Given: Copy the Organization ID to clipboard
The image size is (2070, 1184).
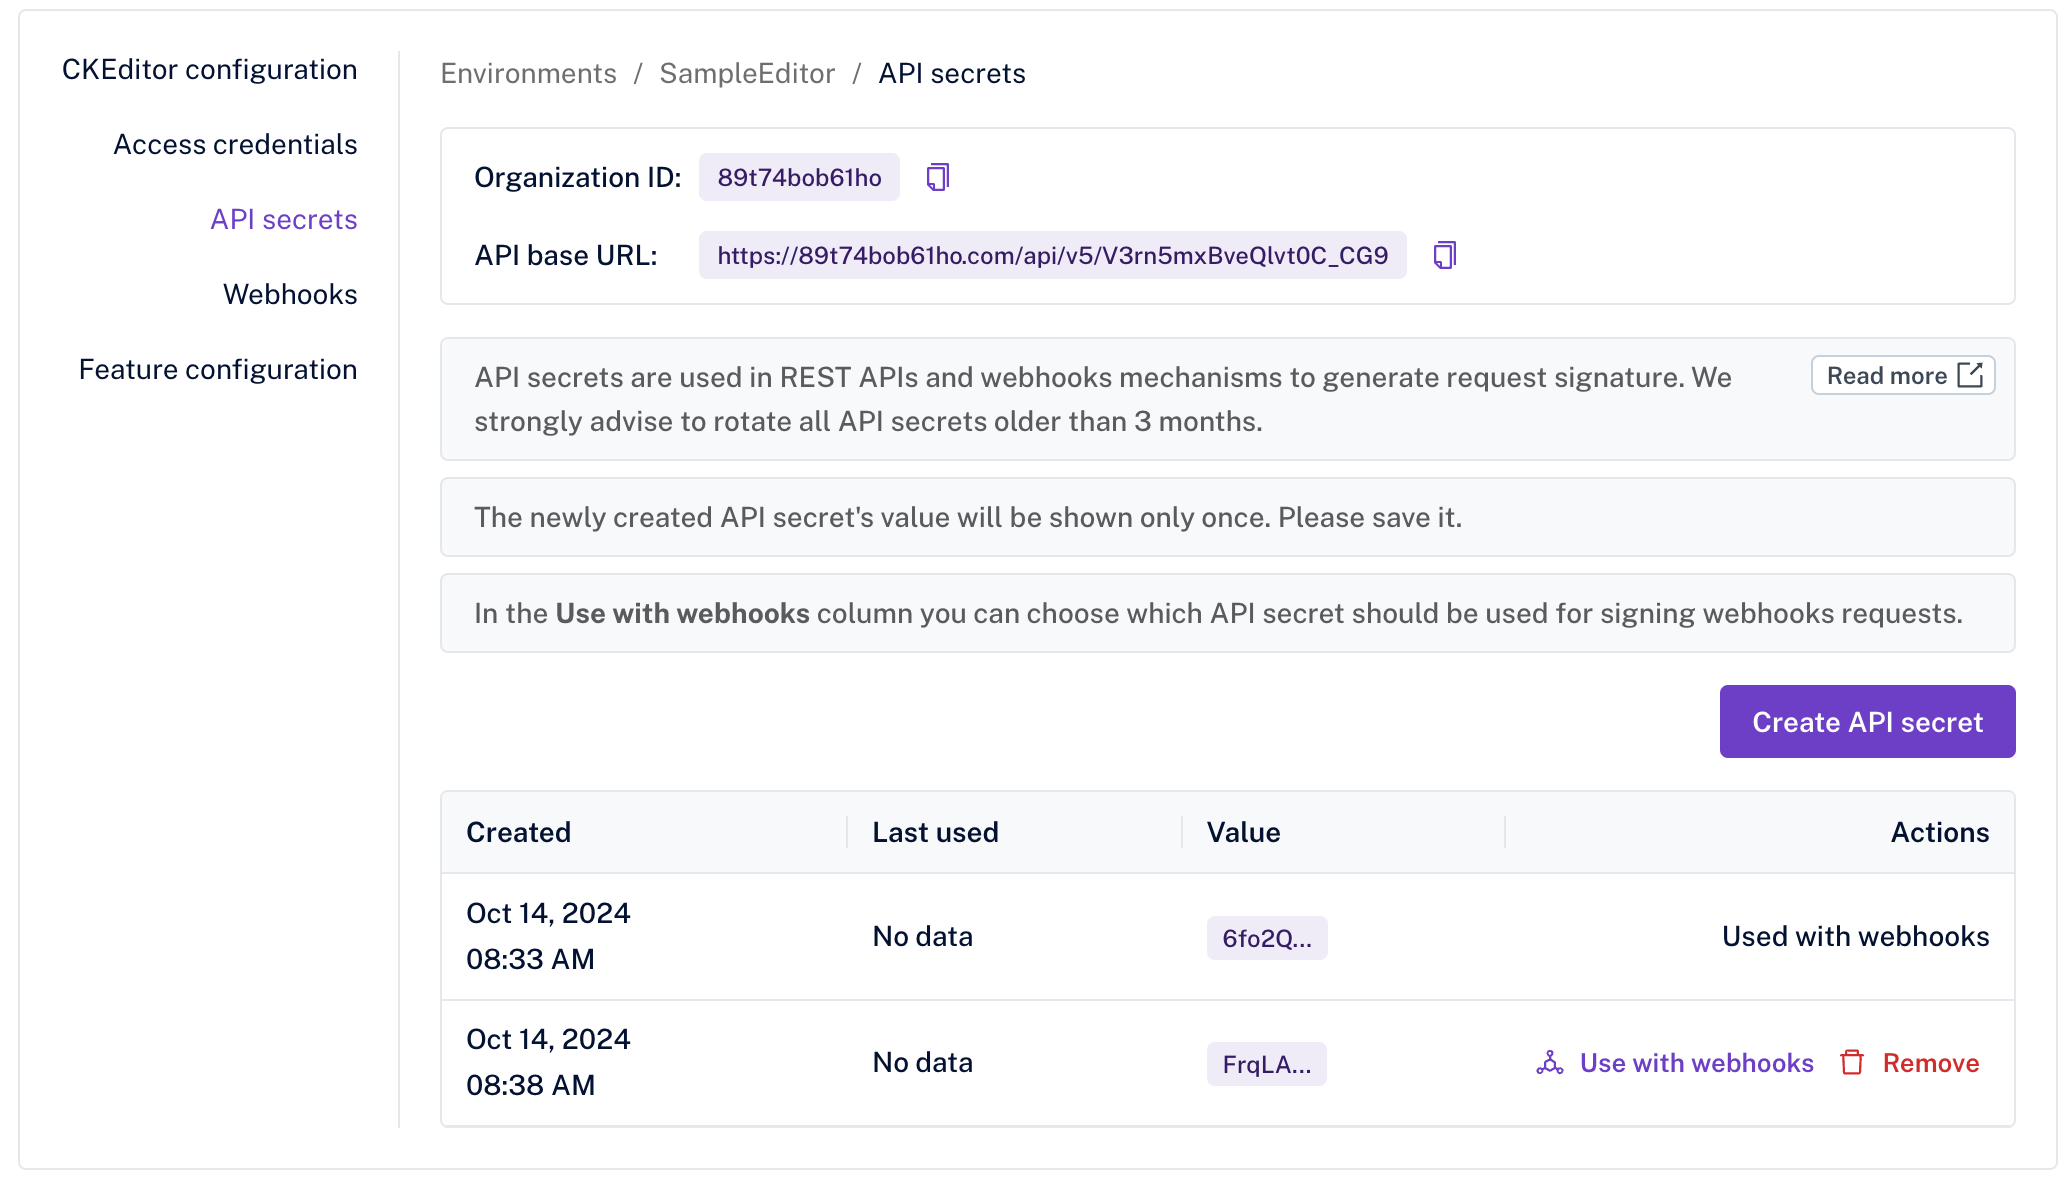Looking at the screenshot, I should pos(937,177).
